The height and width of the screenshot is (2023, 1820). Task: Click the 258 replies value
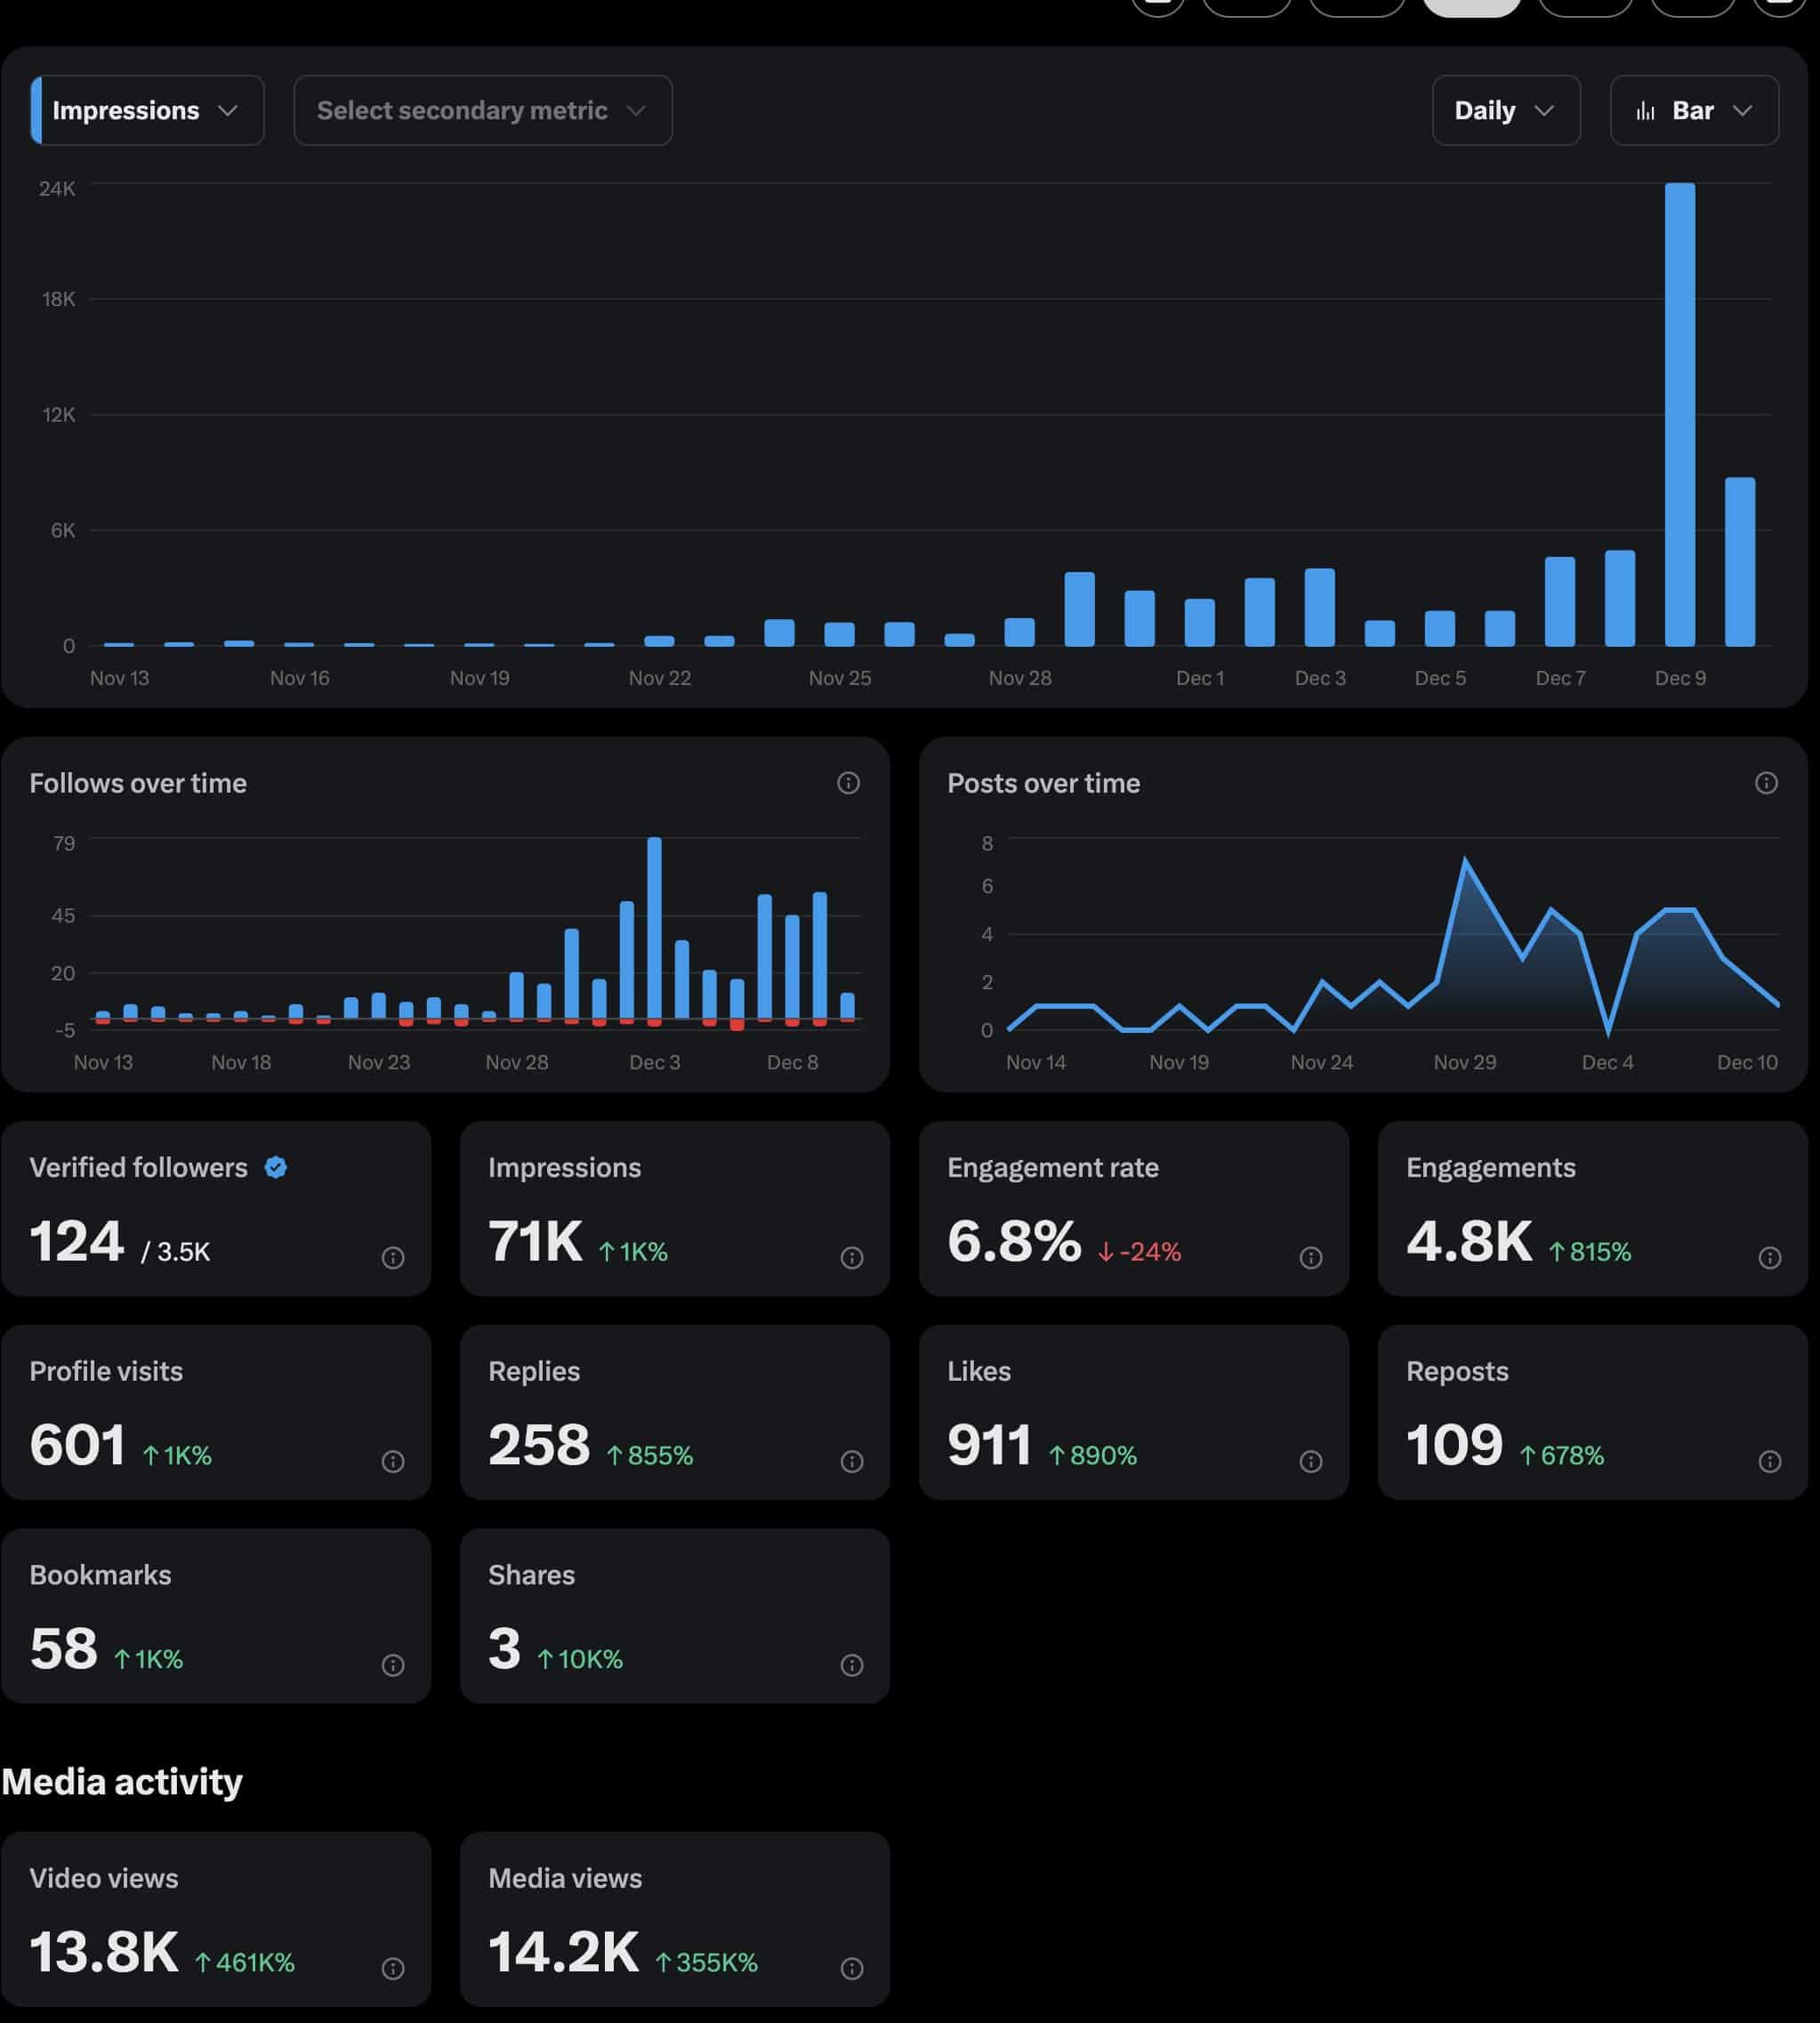tap(539, 1445)
